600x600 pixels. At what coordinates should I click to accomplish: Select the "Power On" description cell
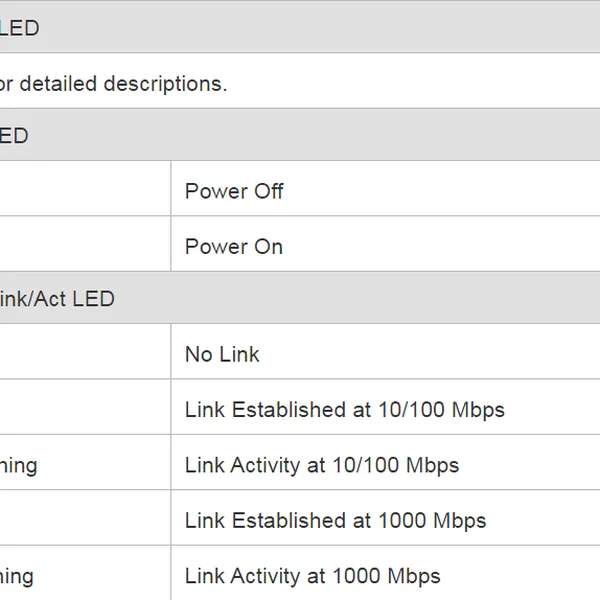tap(234, 247)
